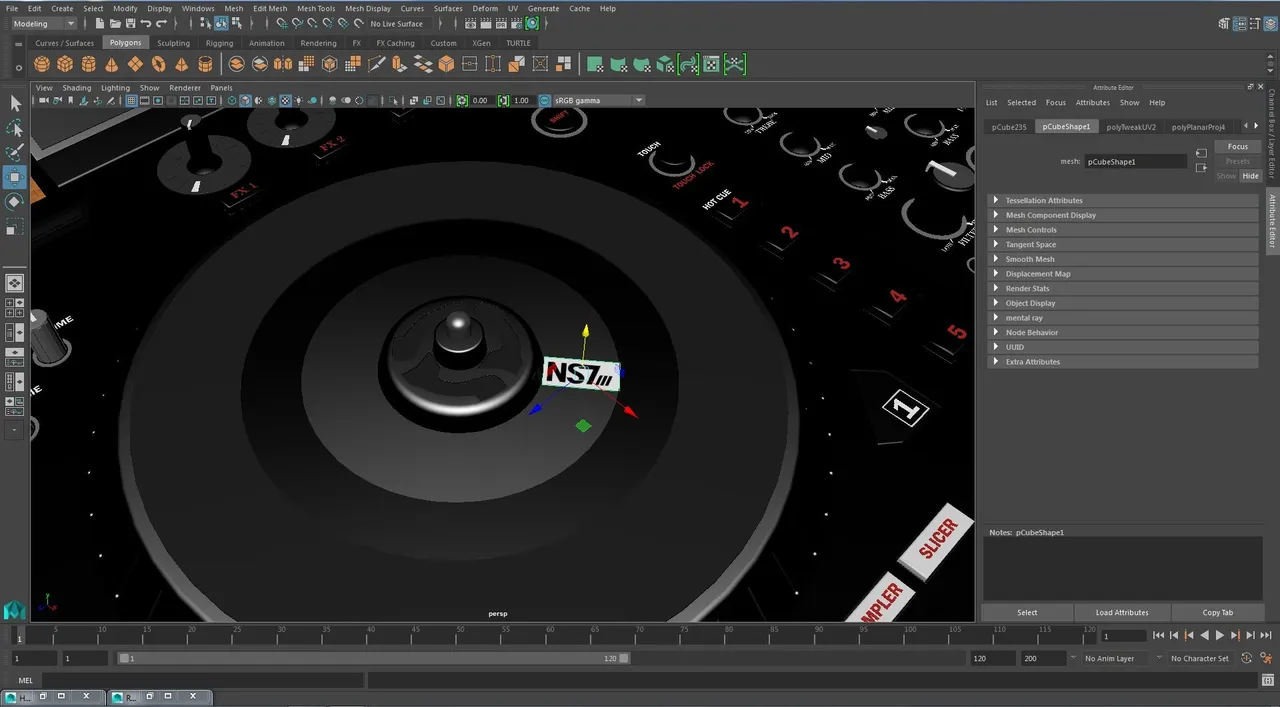Click the Auto Keyframe toggle icon
1280x707 pixels.
pyautogui.click(x=1247, y=658)
